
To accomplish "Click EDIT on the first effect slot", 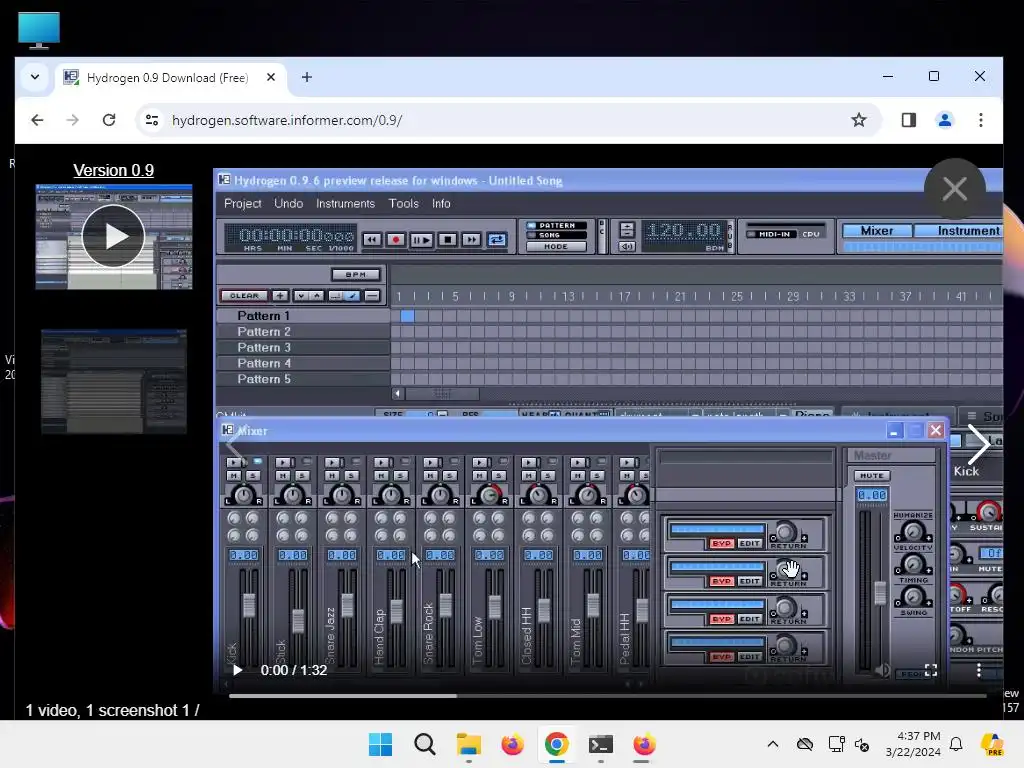I will [x=750, y=543].
